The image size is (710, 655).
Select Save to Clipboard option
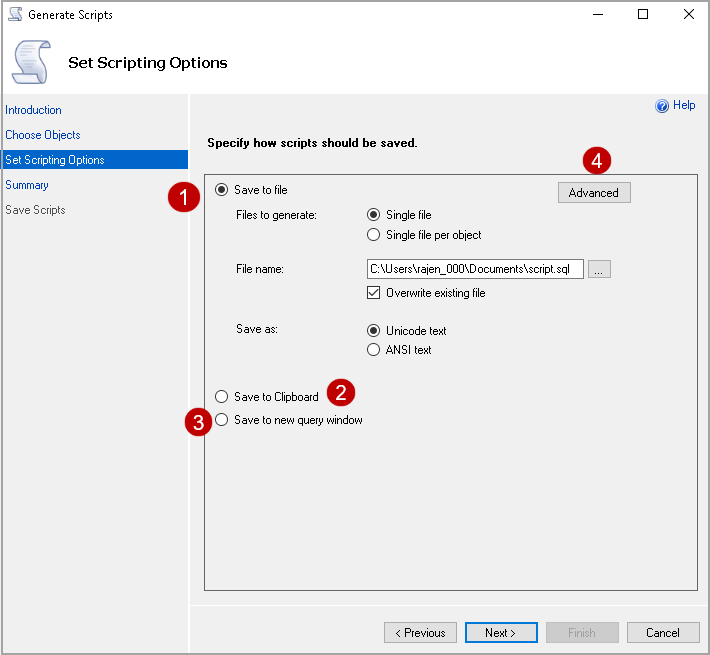222,397
